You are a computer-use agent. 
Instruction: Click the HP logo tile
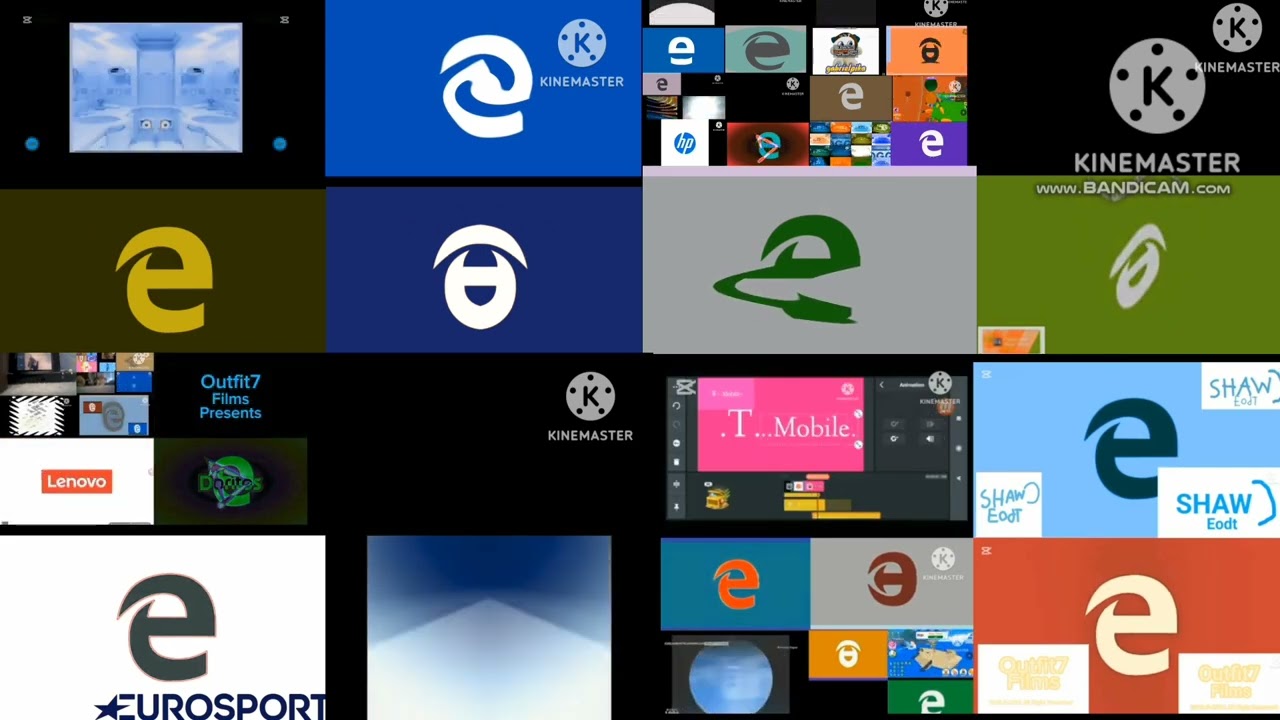tap(685, 143)
